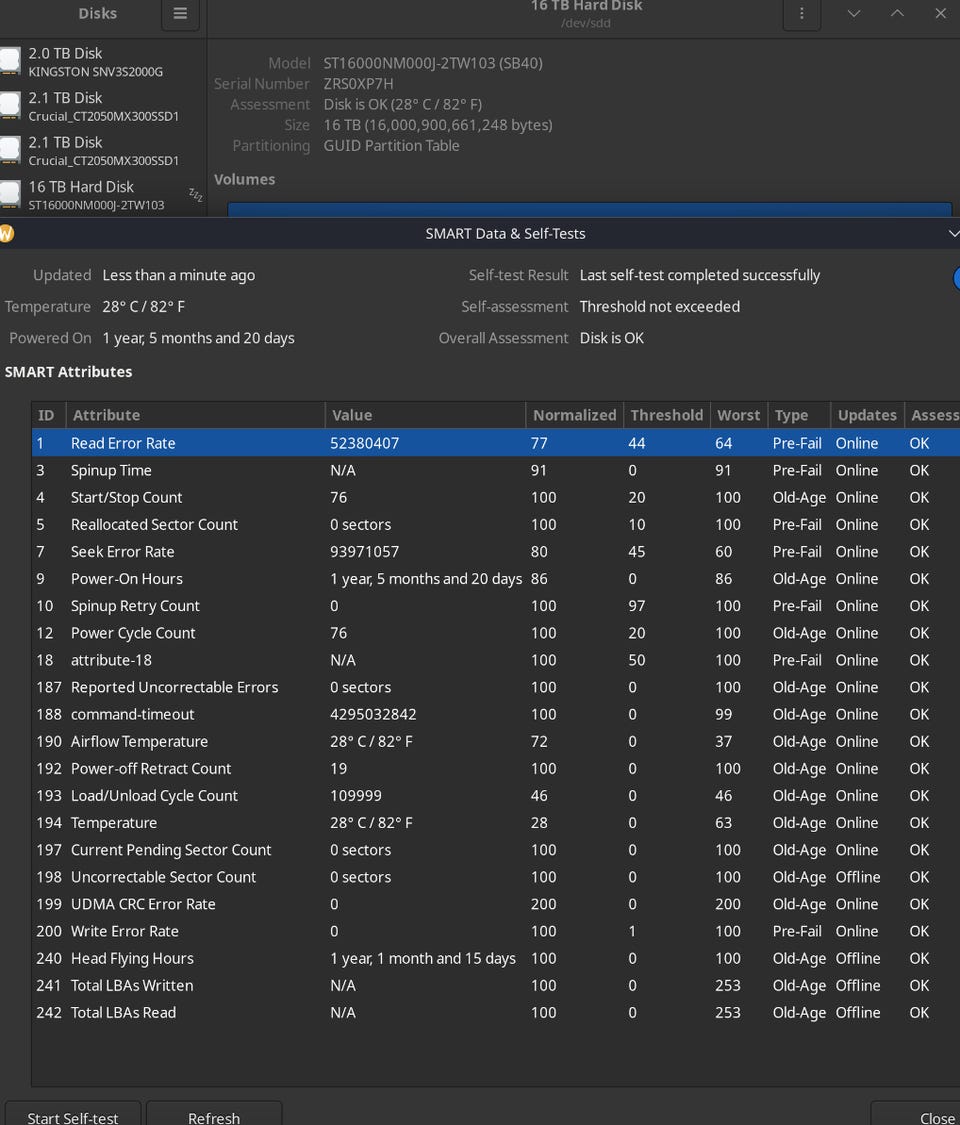
Task: Click the model ST16000NM000J-2TW103 (SB40) text
Action: (x=433, y=63)
